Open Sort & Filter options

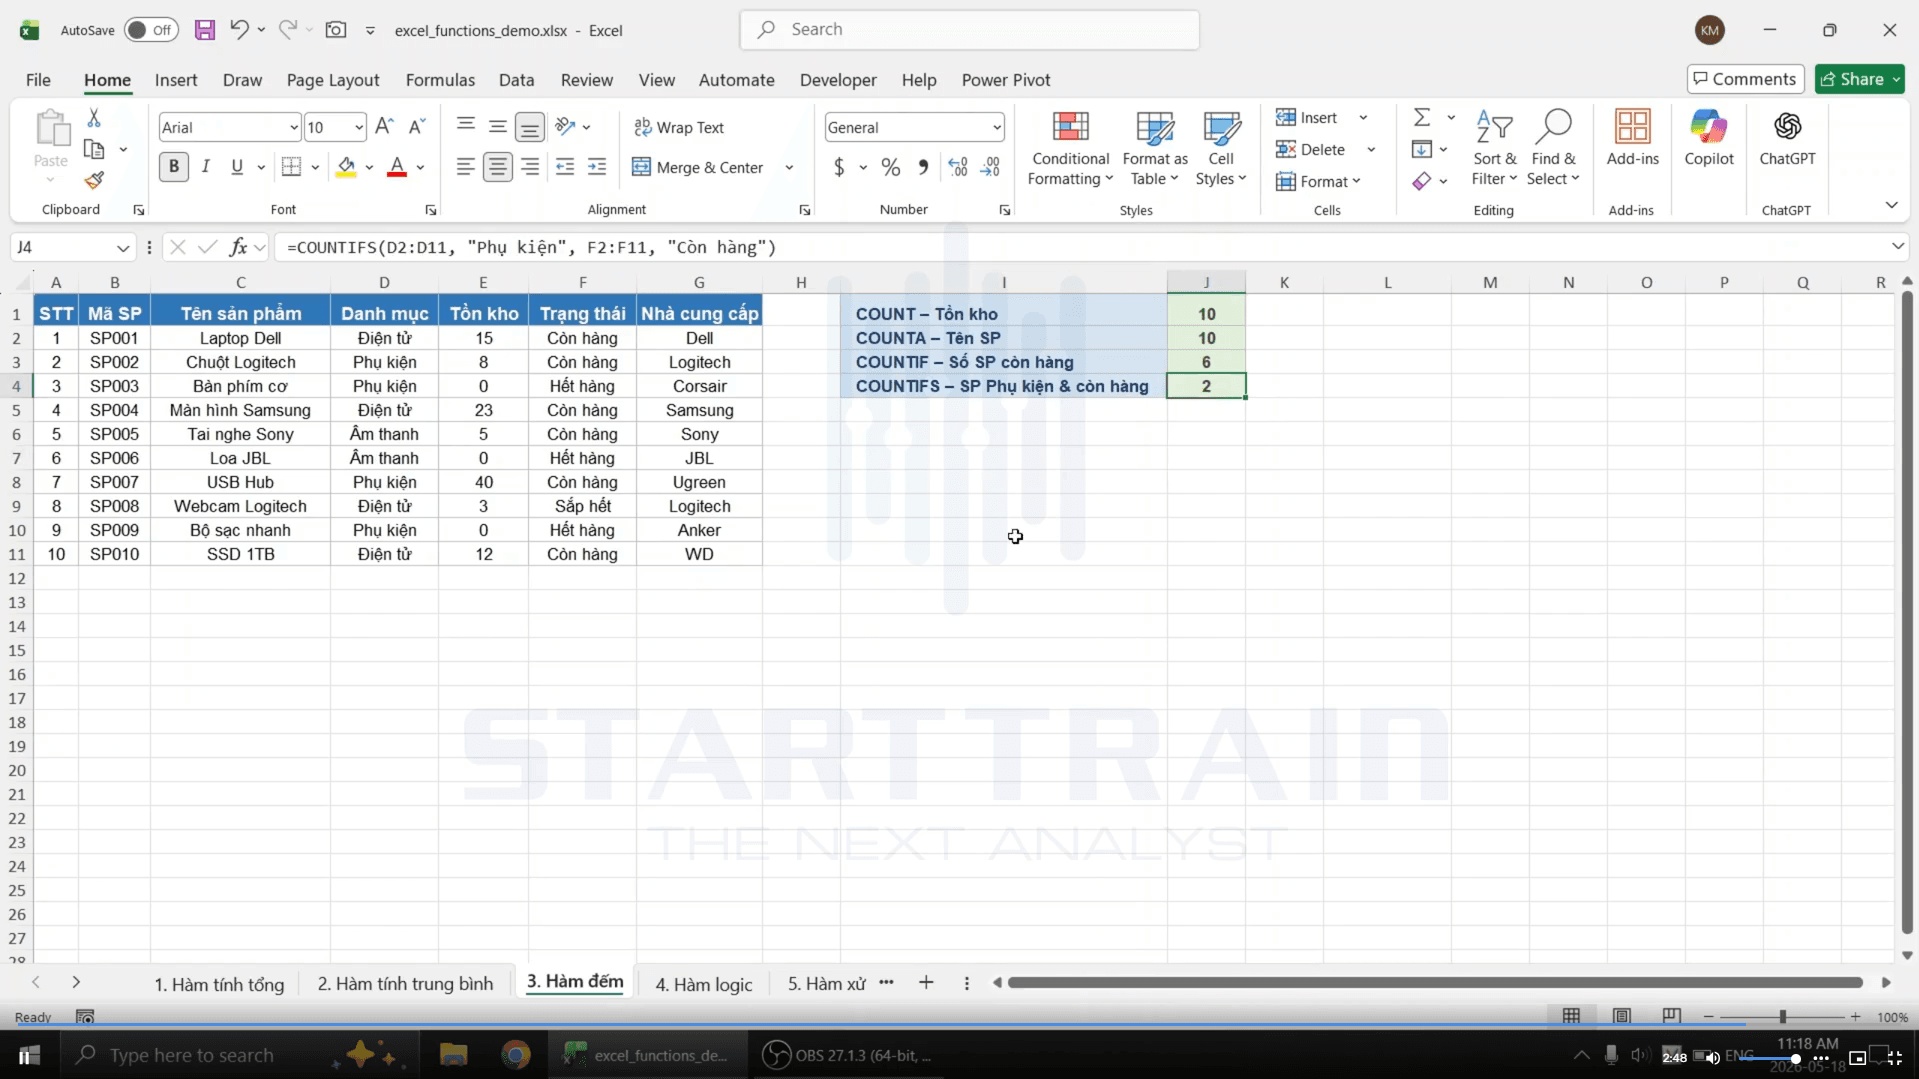click(x=1494, y=150)
